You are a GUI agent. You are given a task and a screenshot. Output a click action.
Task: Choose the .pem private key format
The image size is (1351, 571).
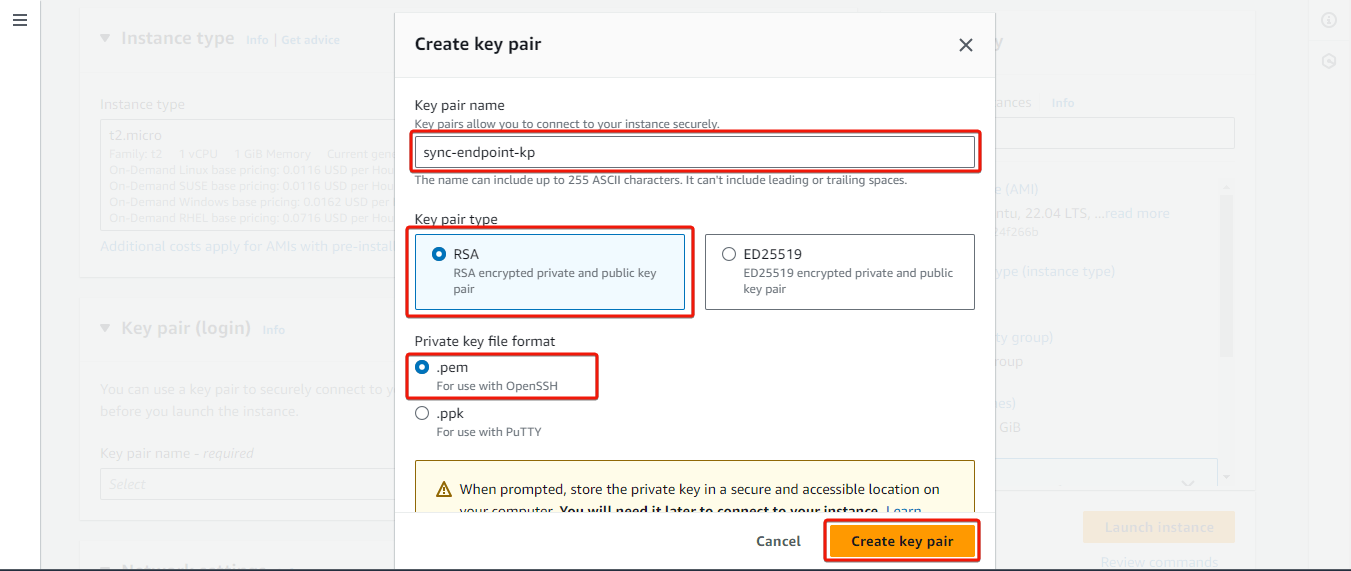(x=422, y=367)
